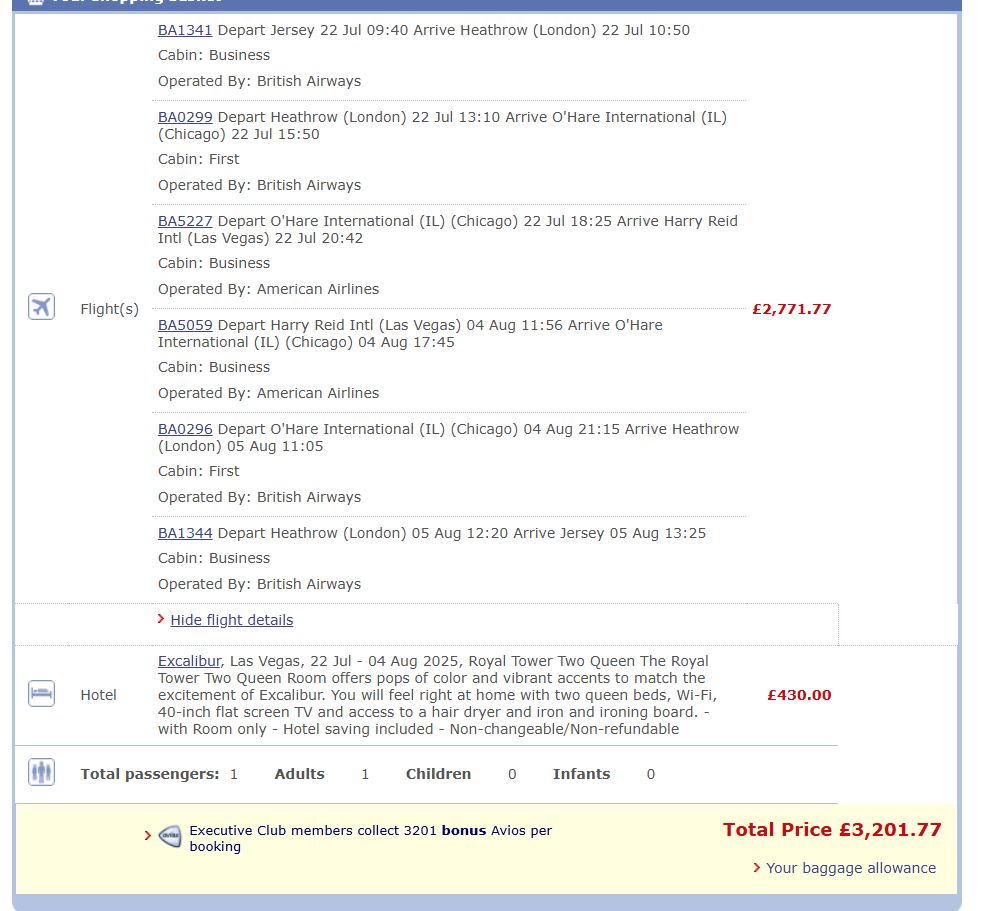The height and width of the screenshot is (911, 983).
Task: Open flight BA5059 link
Action: [185, 325]
